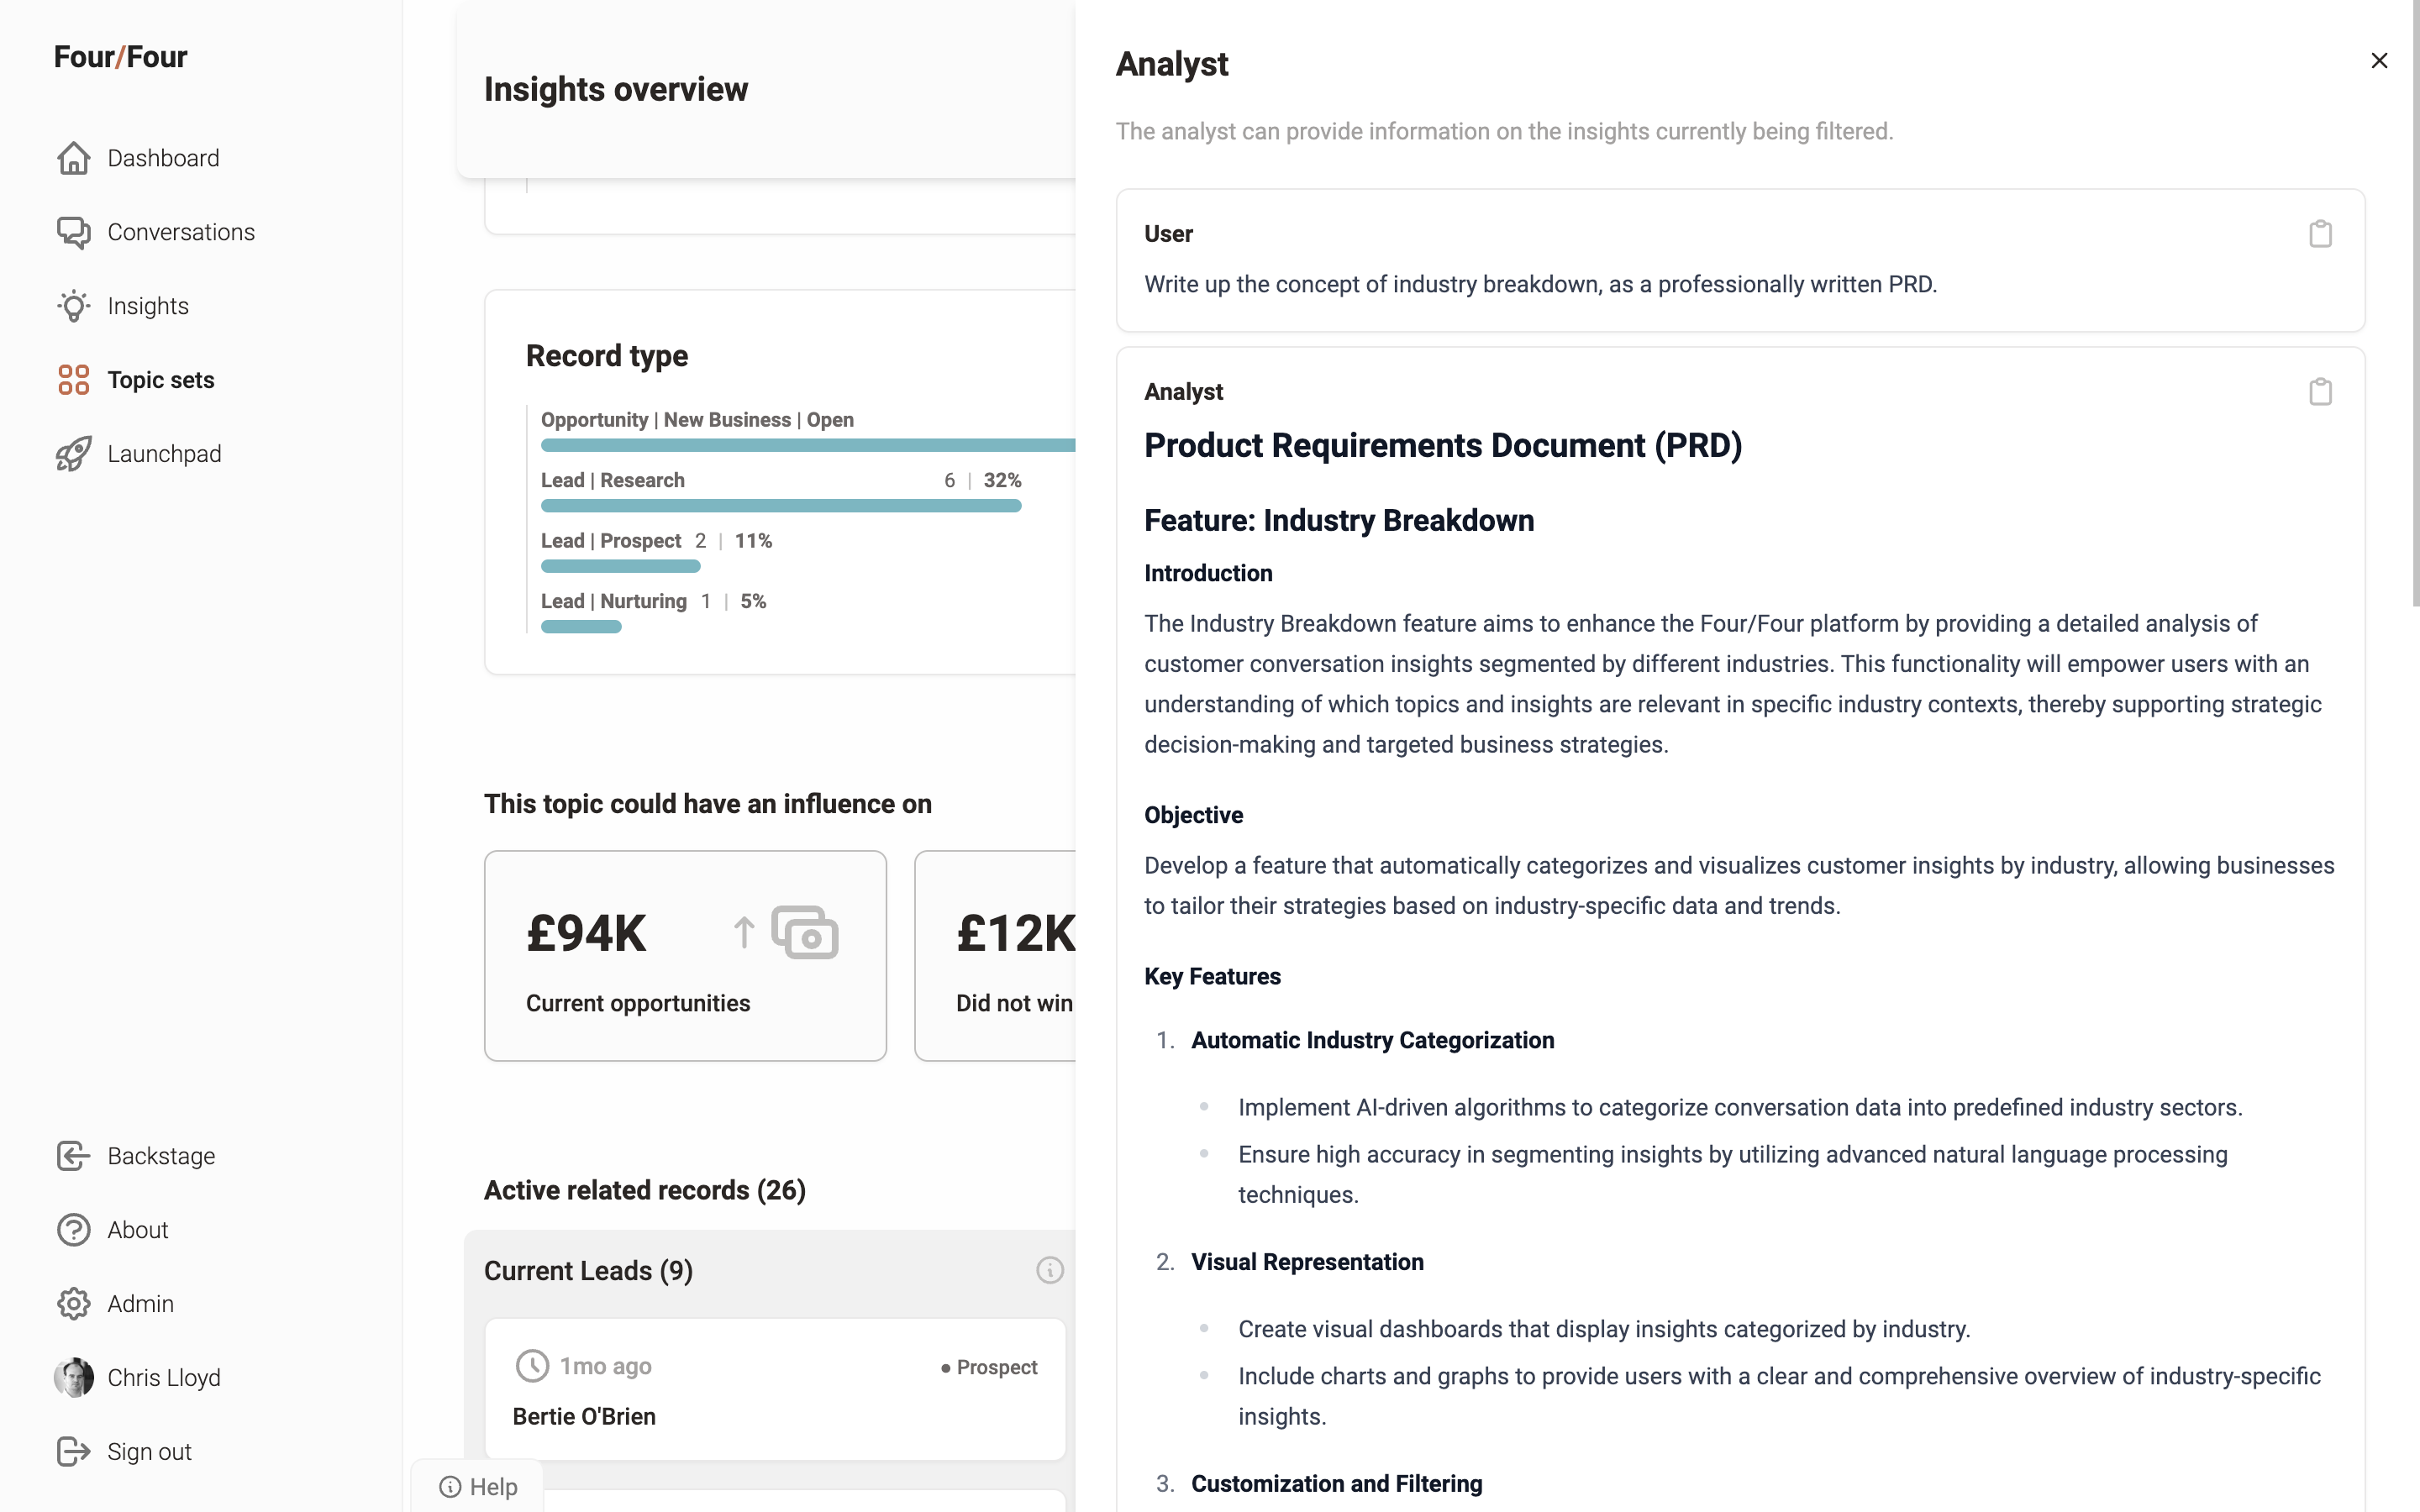Copy the User message to clipboard
The height and width of the screenshot is (1512, 2420).
pos(2320,234)
